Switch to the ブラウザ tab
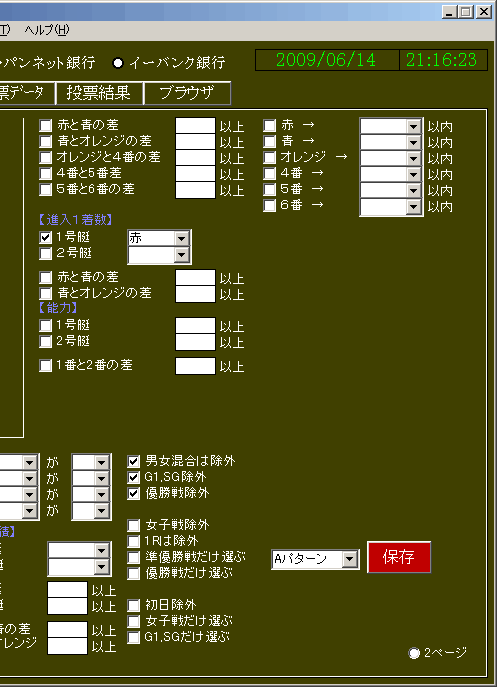The image size is (497, 687). click(187, 93)
